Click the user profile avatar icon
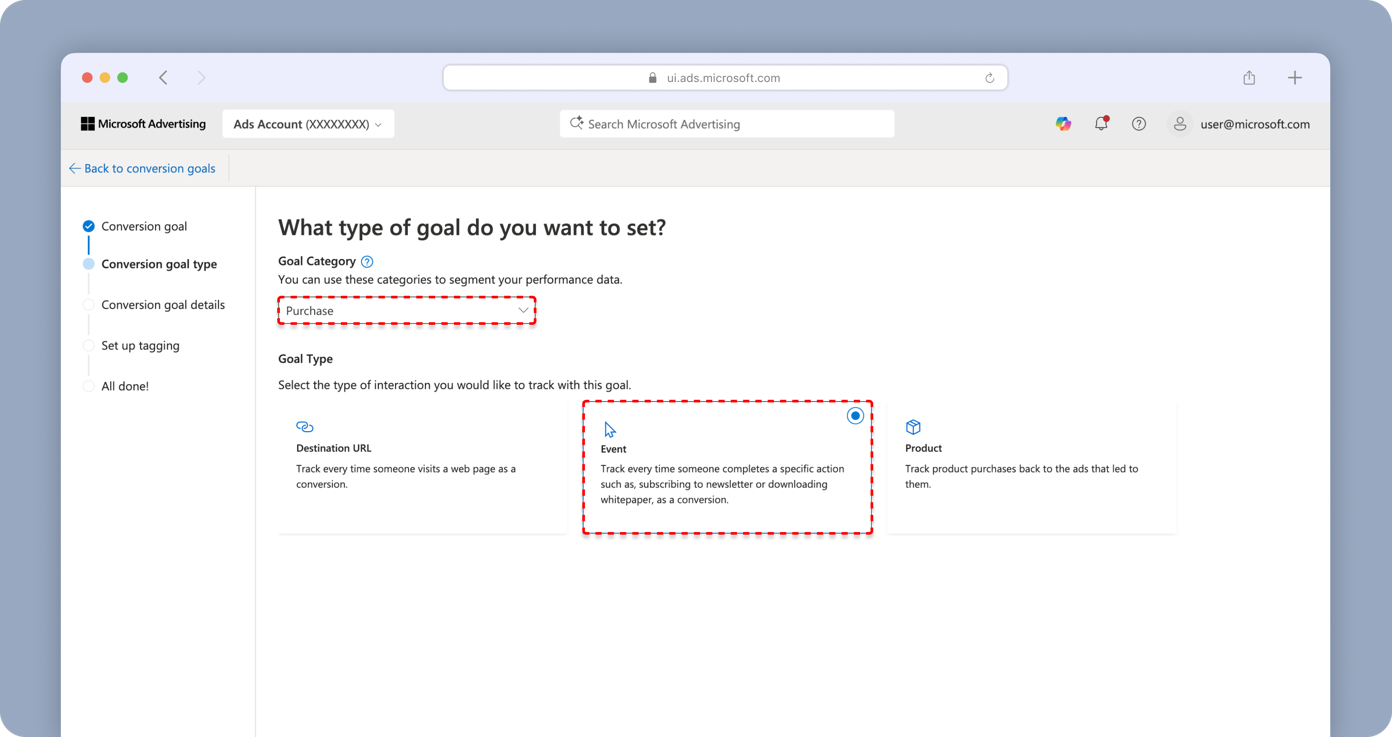The width and height of the screenshot is (1392, 737). pos(1180,124)
